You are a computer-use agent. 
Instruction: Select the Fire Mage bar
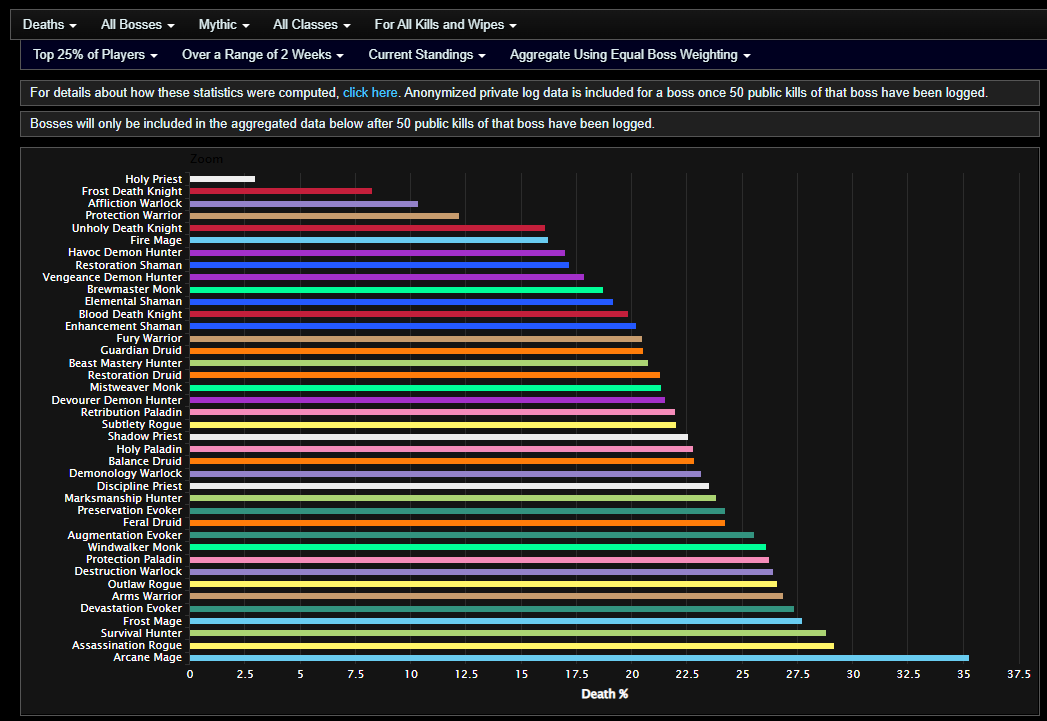pos(369,240)
